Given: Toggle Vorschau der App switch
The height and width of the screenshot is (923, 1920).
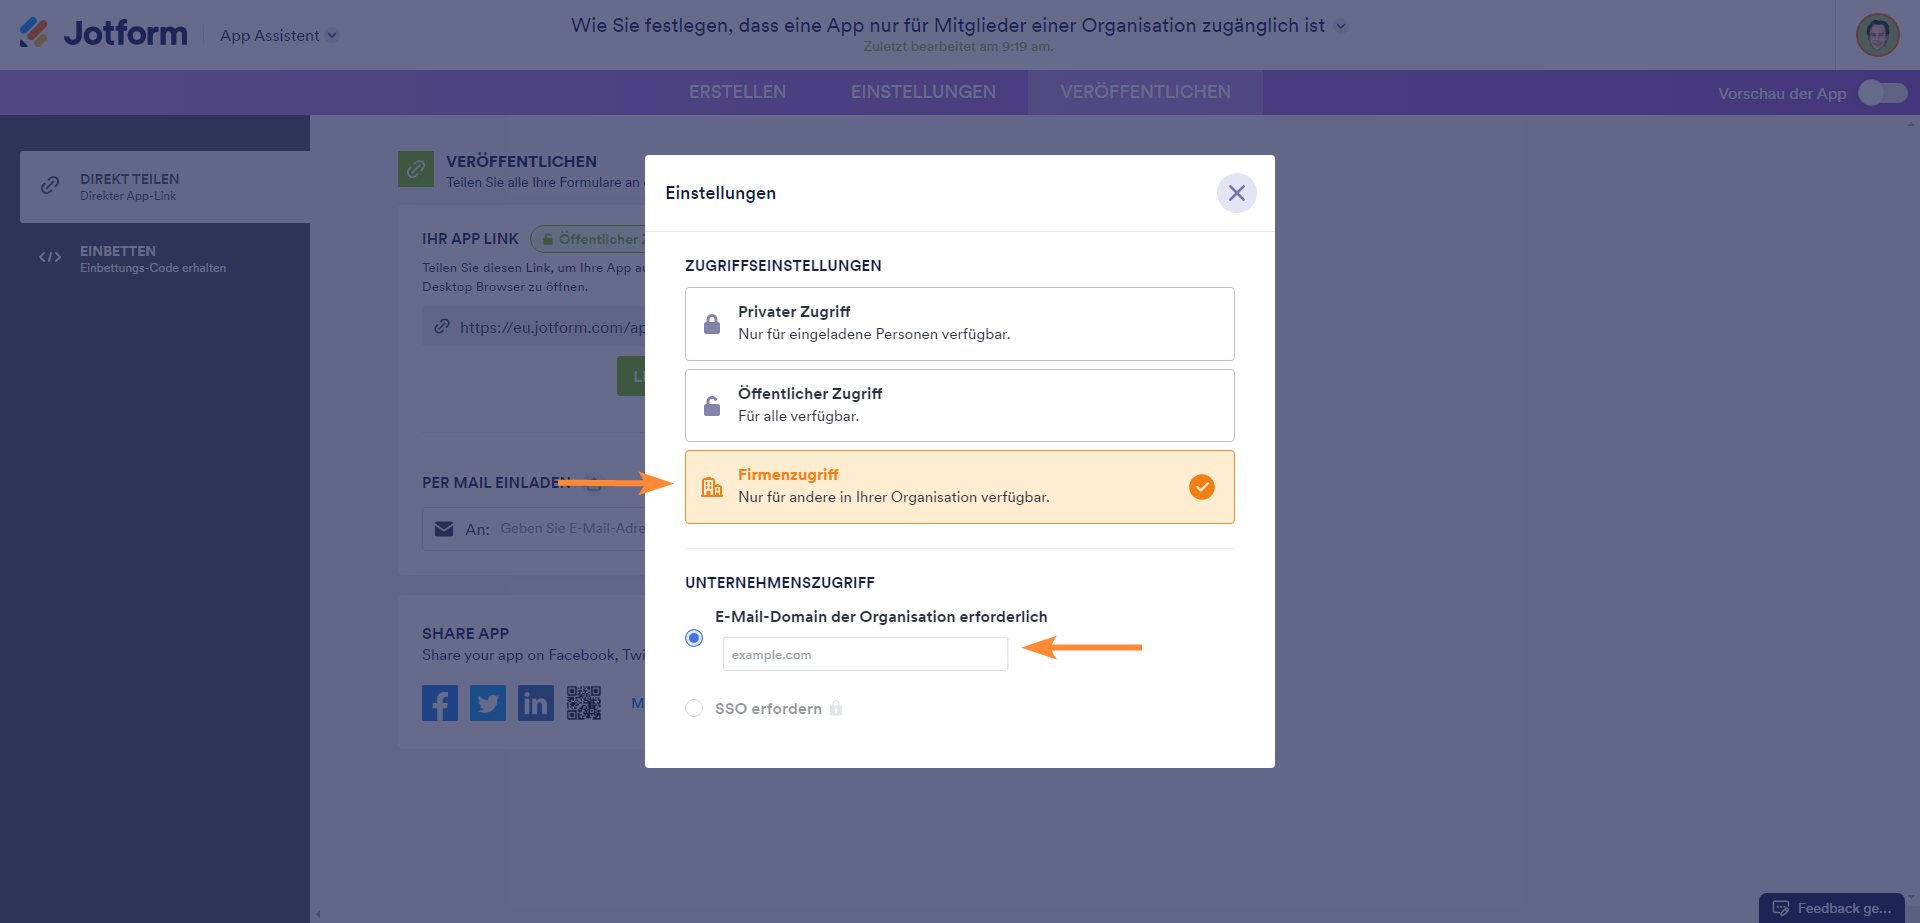Looking at the screenshot, I should (x=1882, y=93).
